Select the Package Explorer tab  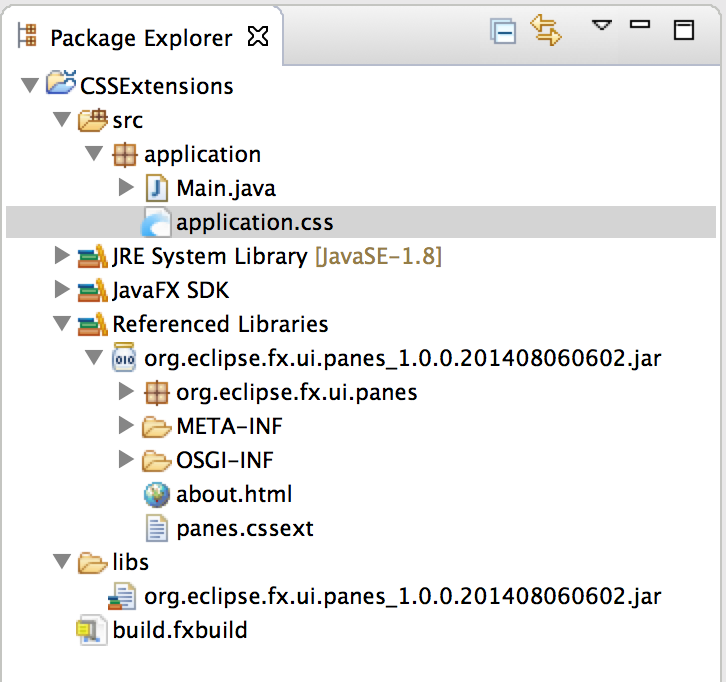[140, 39]
